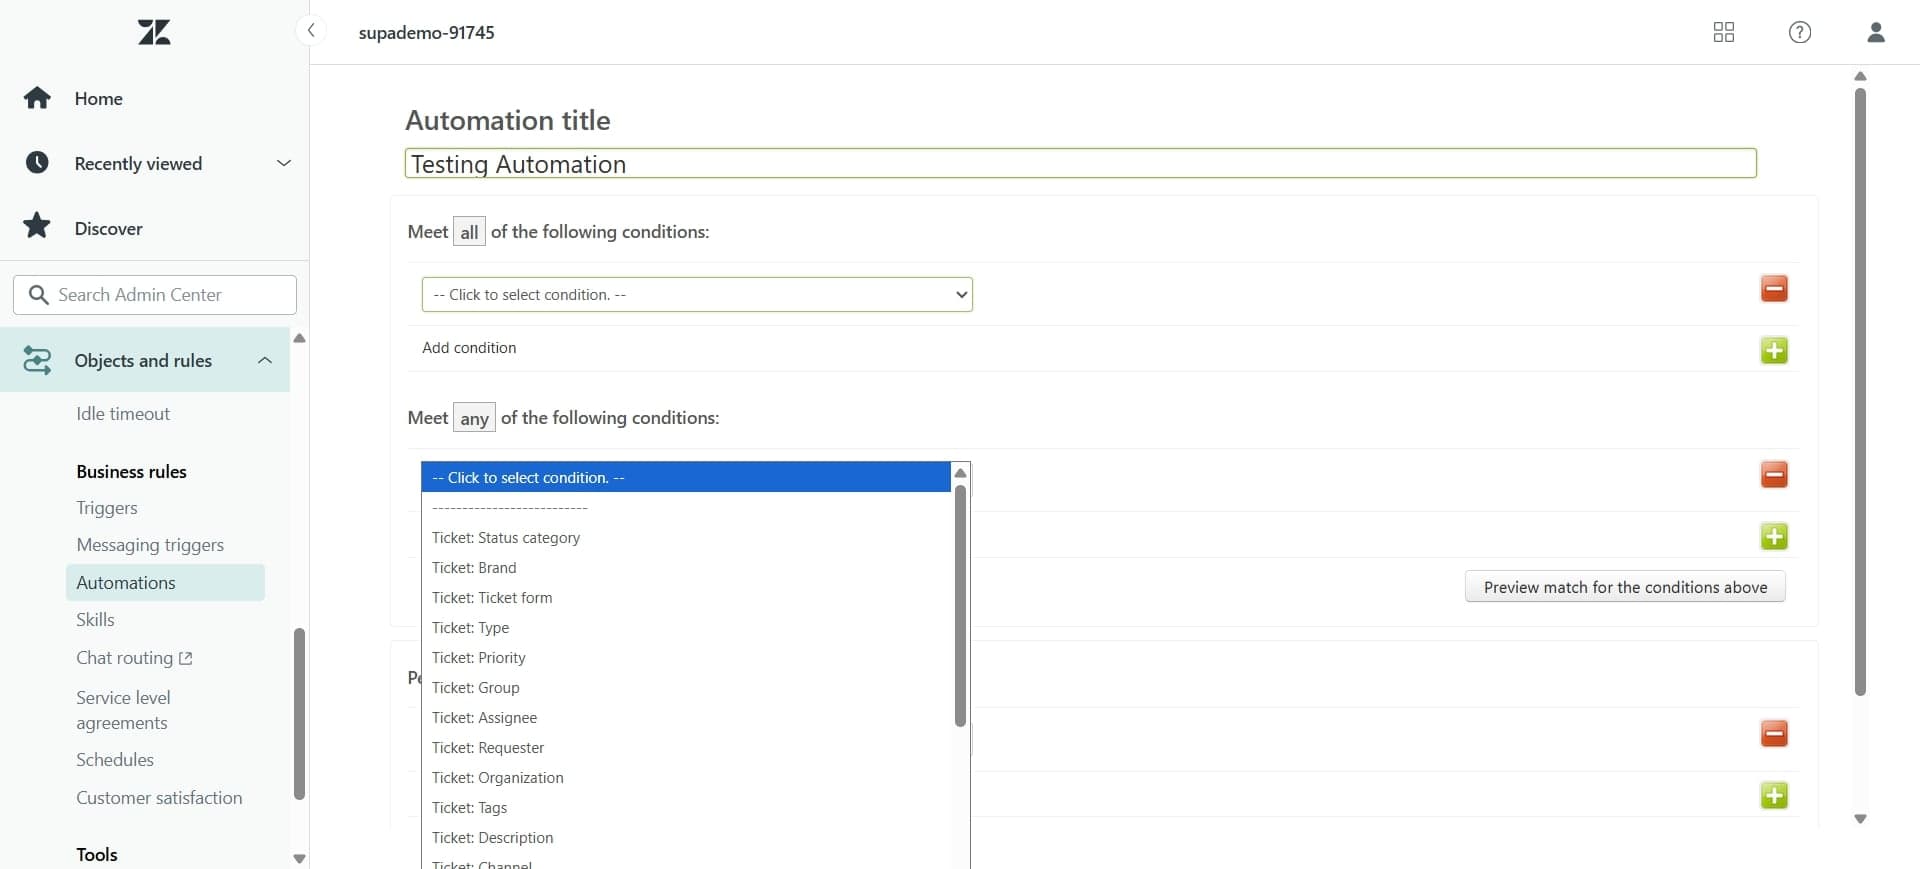Click the 'Business rules' heading
The image size is (1920, 869).
[x=131, y=472]
